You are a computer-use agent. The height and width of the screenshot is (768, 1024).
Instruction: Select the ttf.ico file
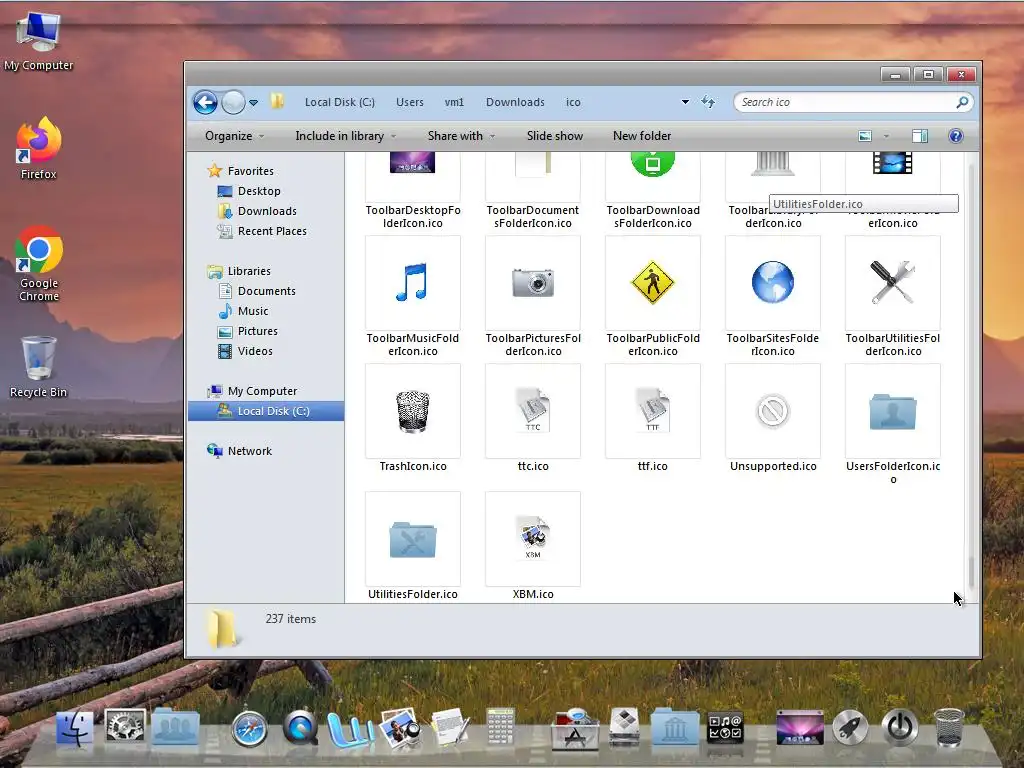coord(652,419)
